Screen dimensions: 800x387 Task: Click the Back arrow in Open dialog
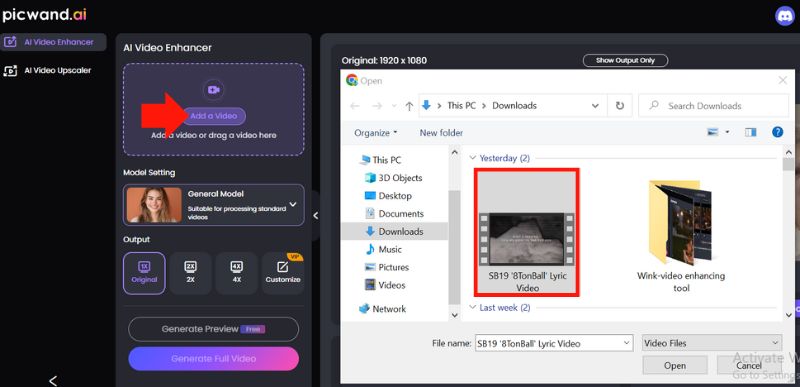pos(355,106)
